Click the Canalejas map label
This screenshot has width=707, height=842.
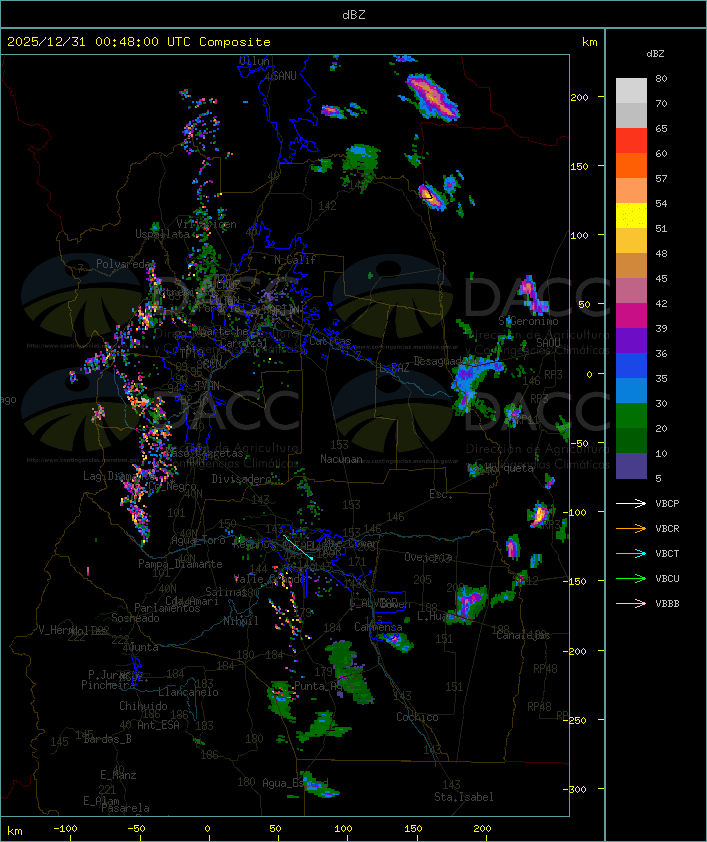tap(523, 635)
